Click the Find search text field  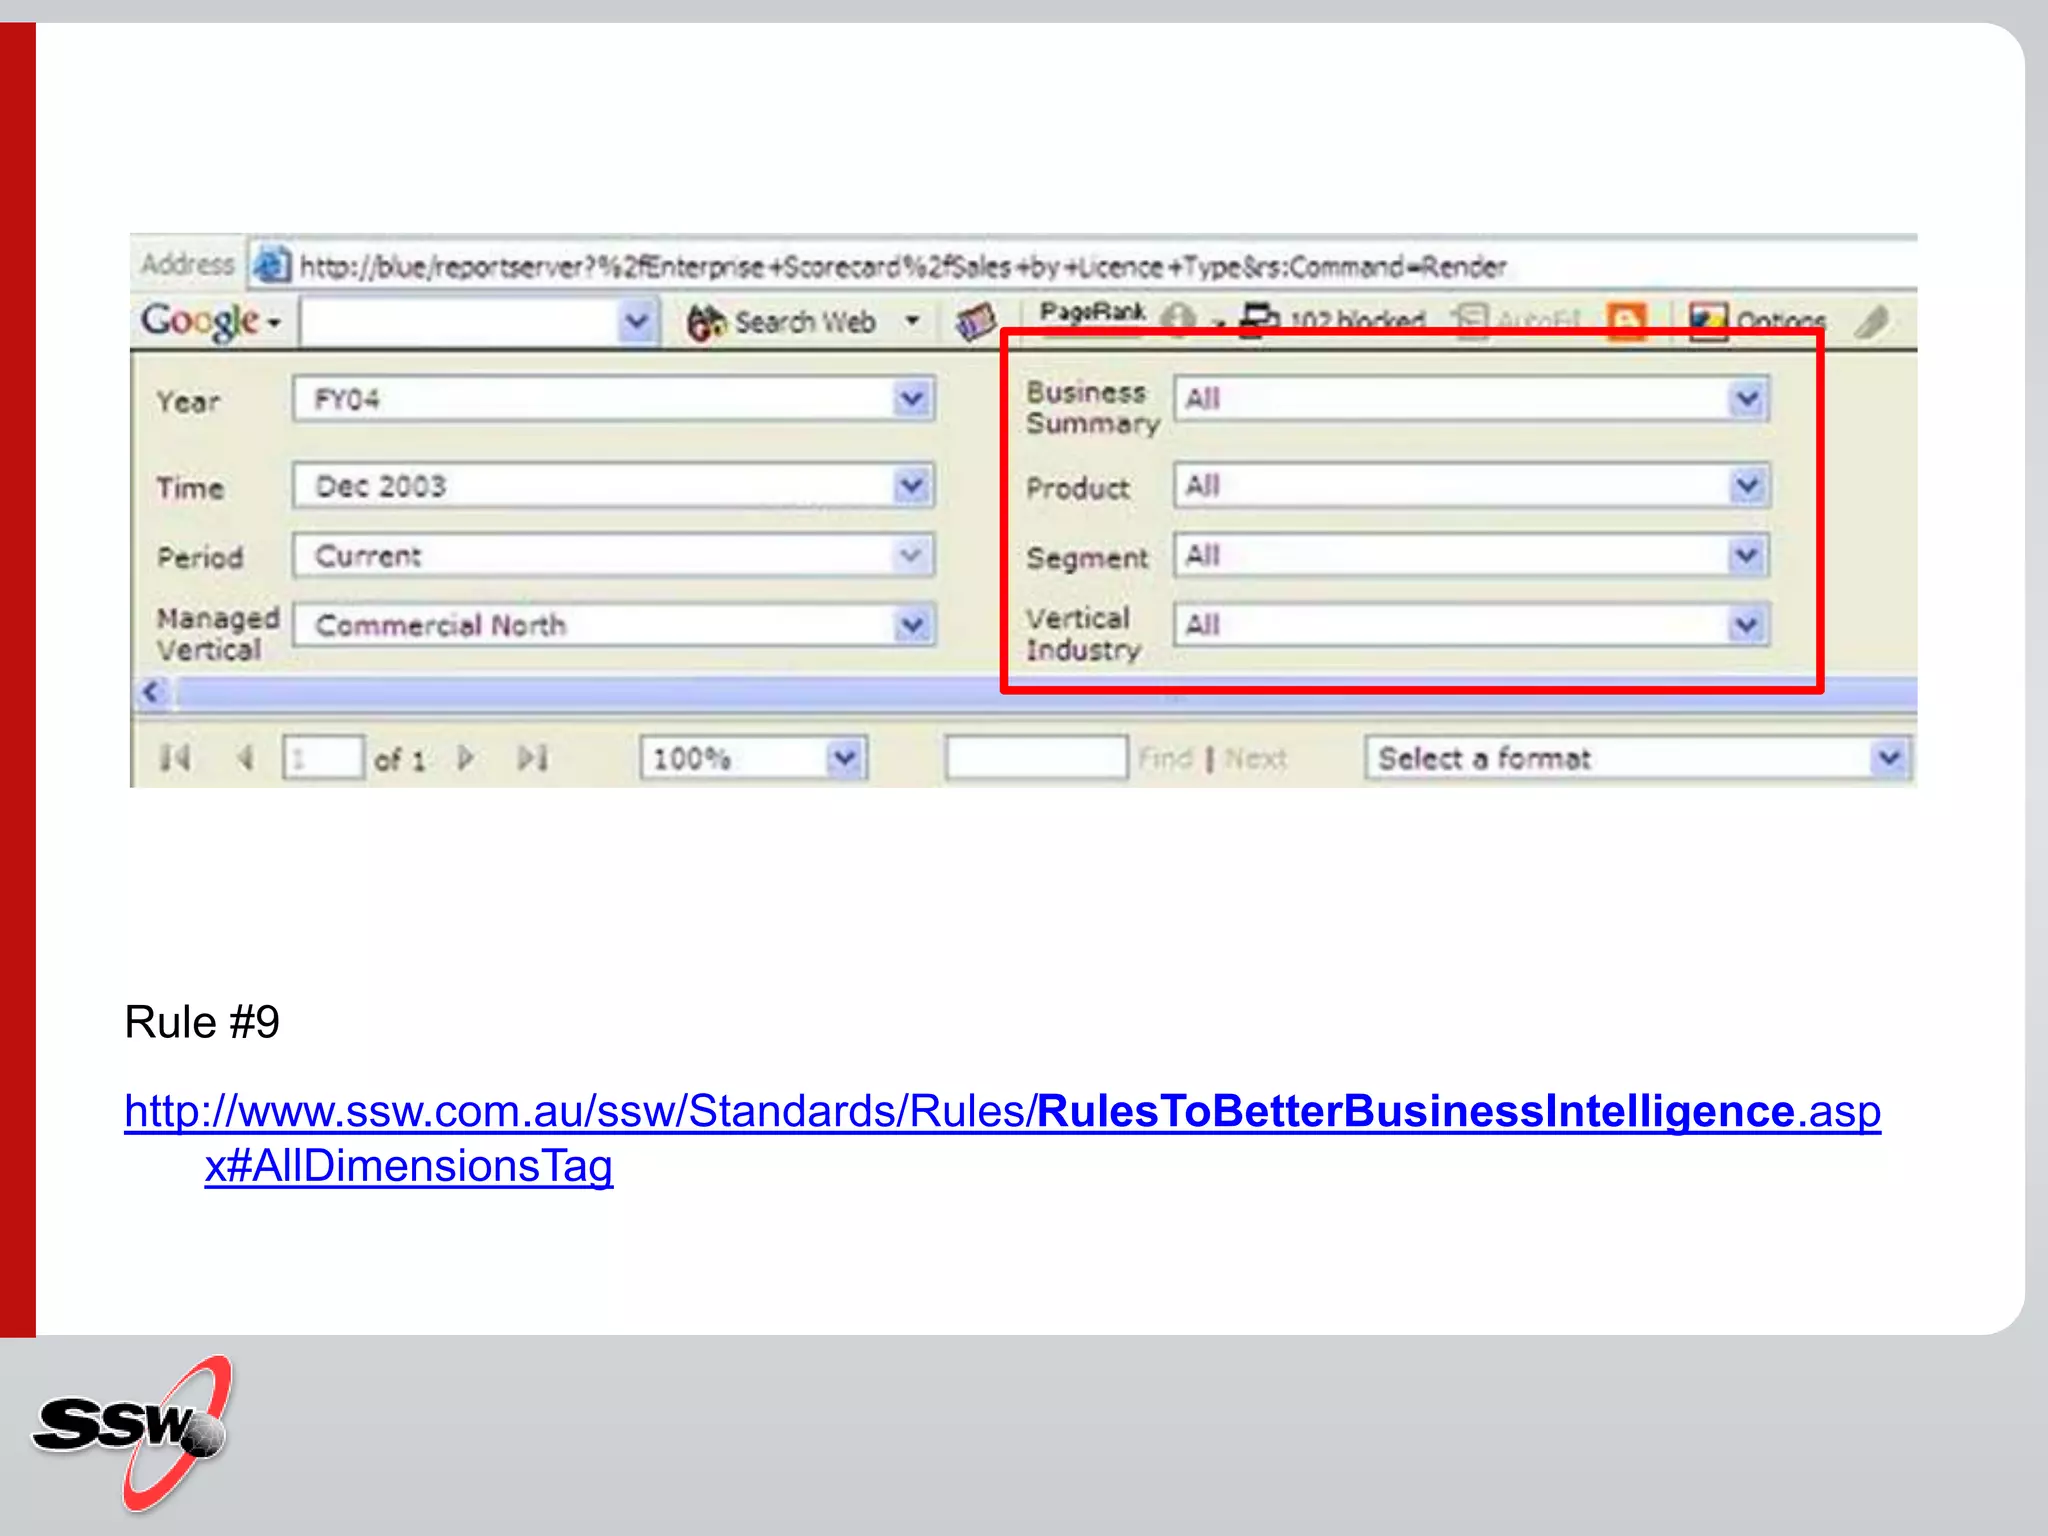[x=1035, y=758]
